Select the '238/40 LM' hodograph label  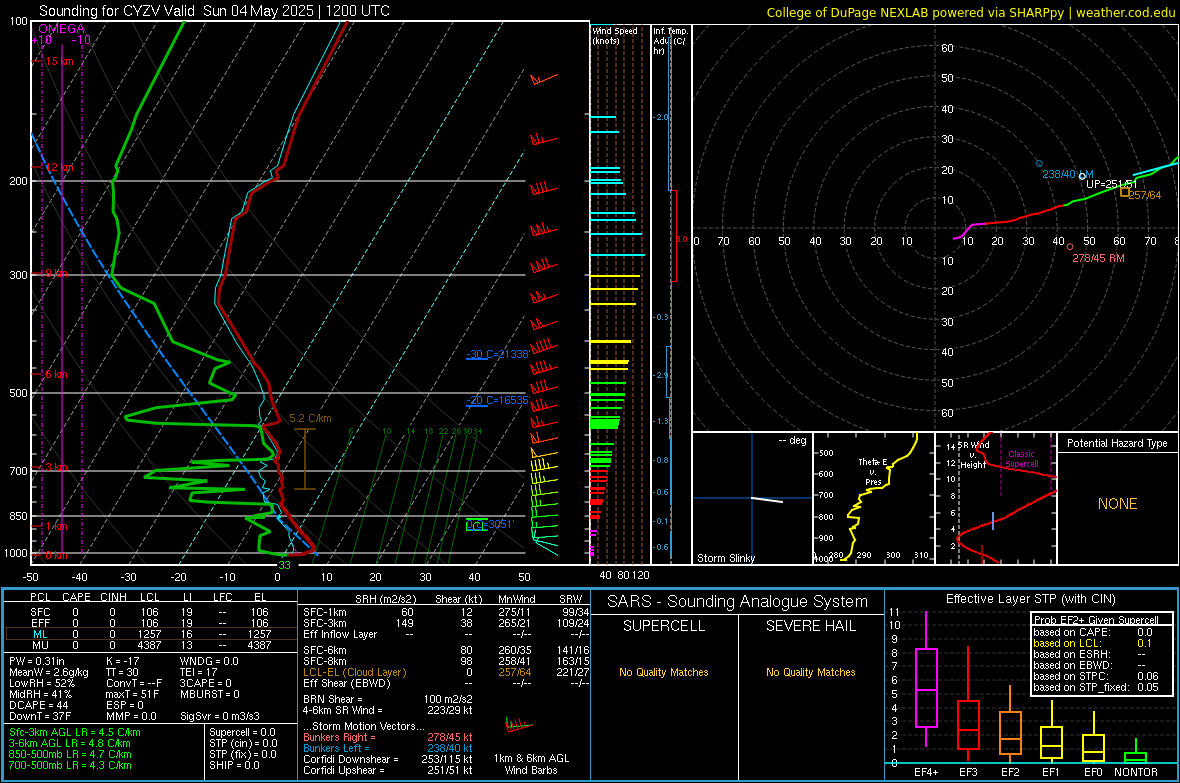coord(1068,174)
